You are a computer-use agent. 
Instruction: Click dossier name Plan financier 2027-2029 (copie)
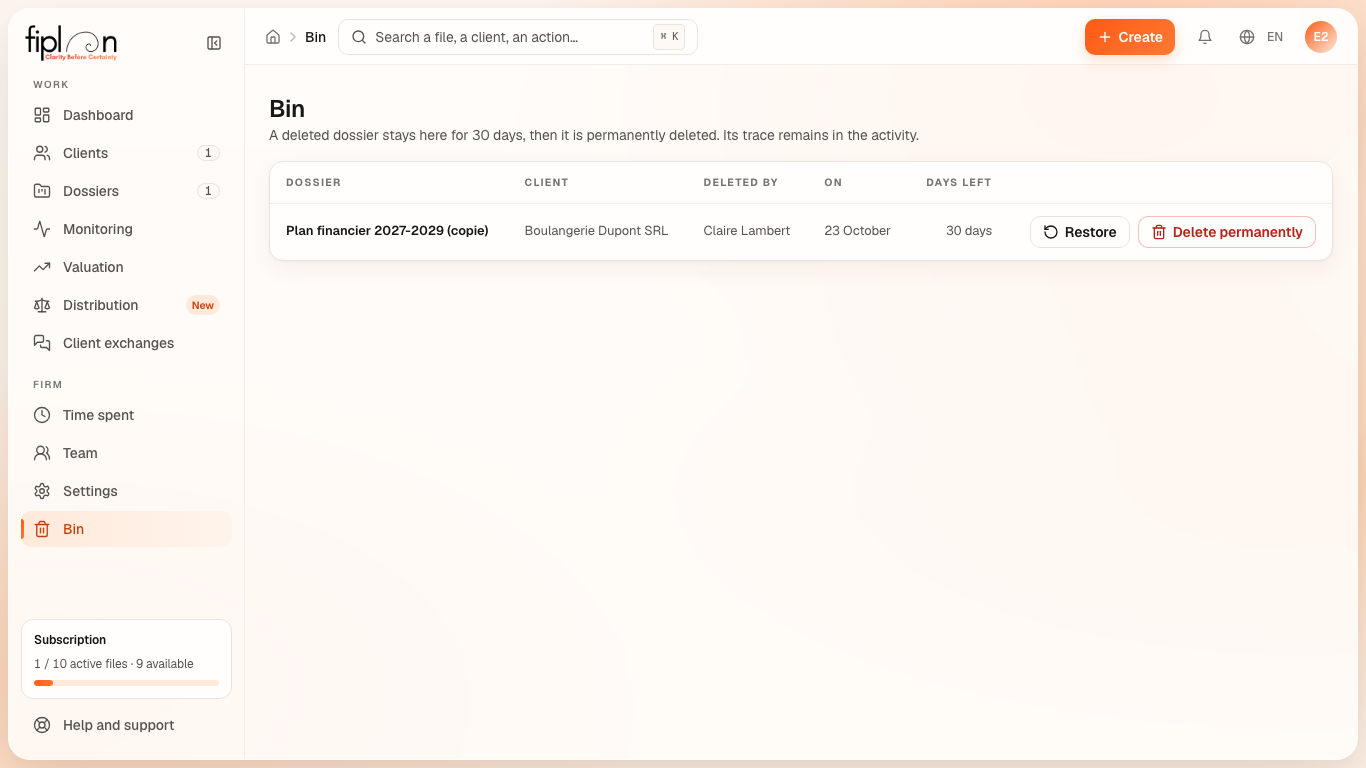pos(387,231)
